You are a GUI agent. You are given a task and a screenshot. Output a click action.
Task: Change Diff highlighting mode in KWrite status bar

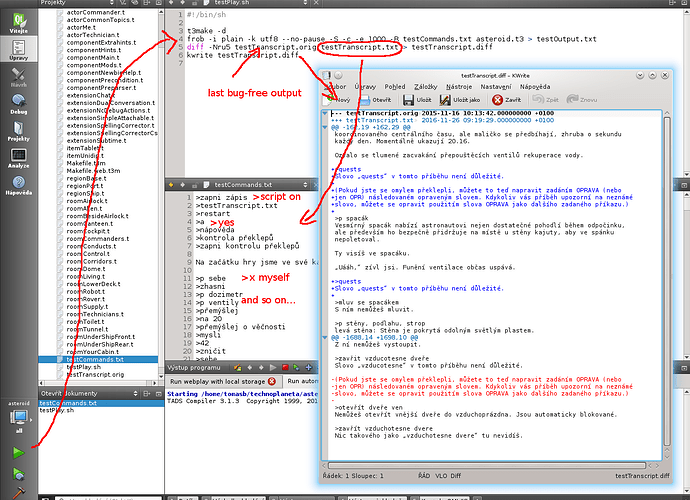456,476
